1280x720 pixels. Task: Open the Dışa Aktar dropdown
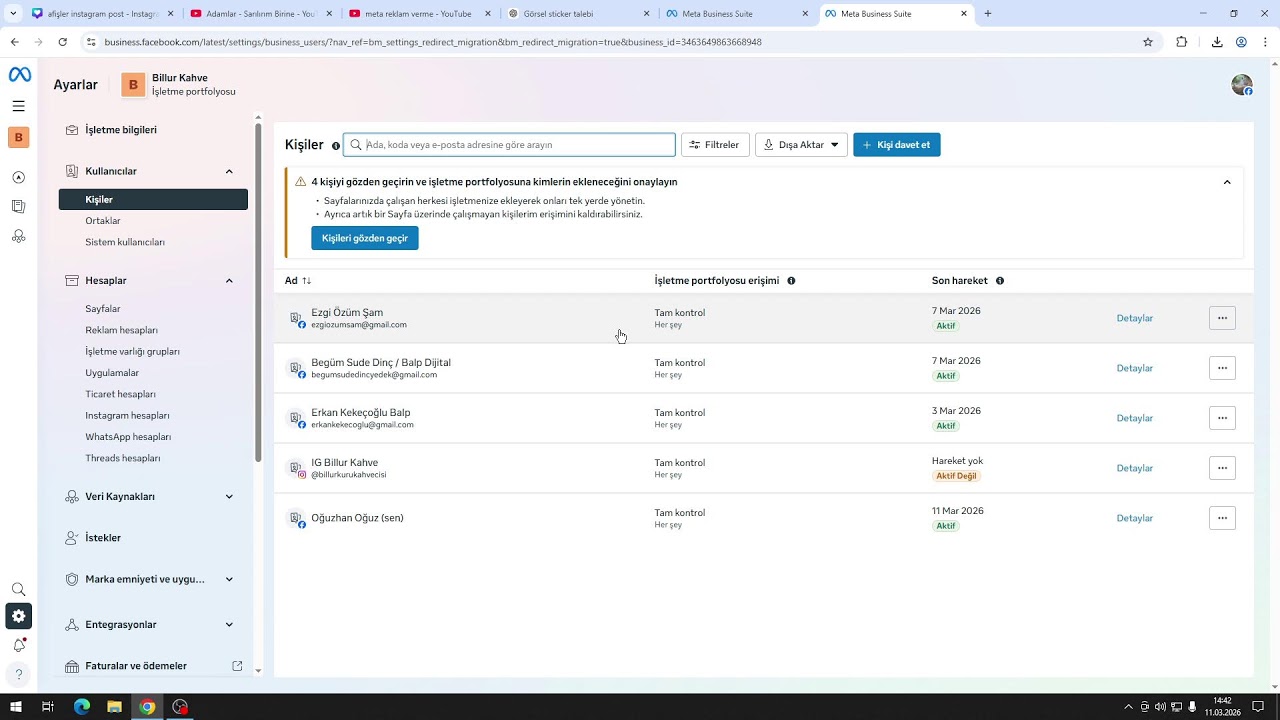point(801,145)
